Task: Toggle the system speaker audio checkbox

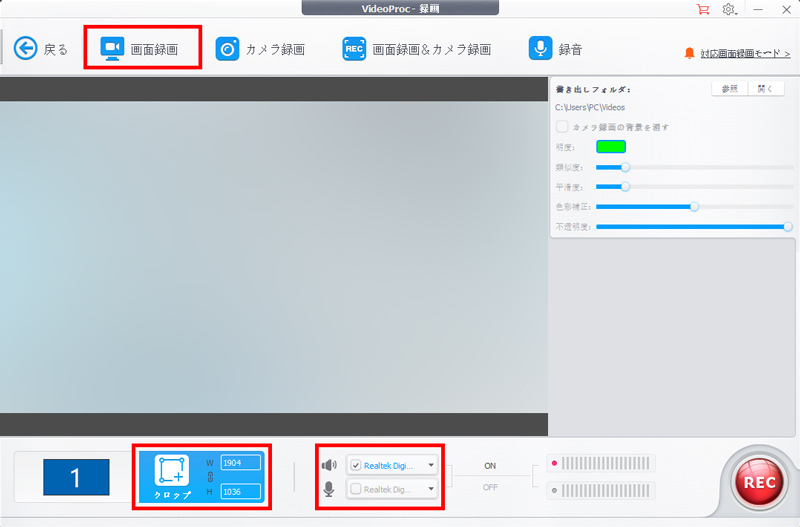Action: (356, 465)
